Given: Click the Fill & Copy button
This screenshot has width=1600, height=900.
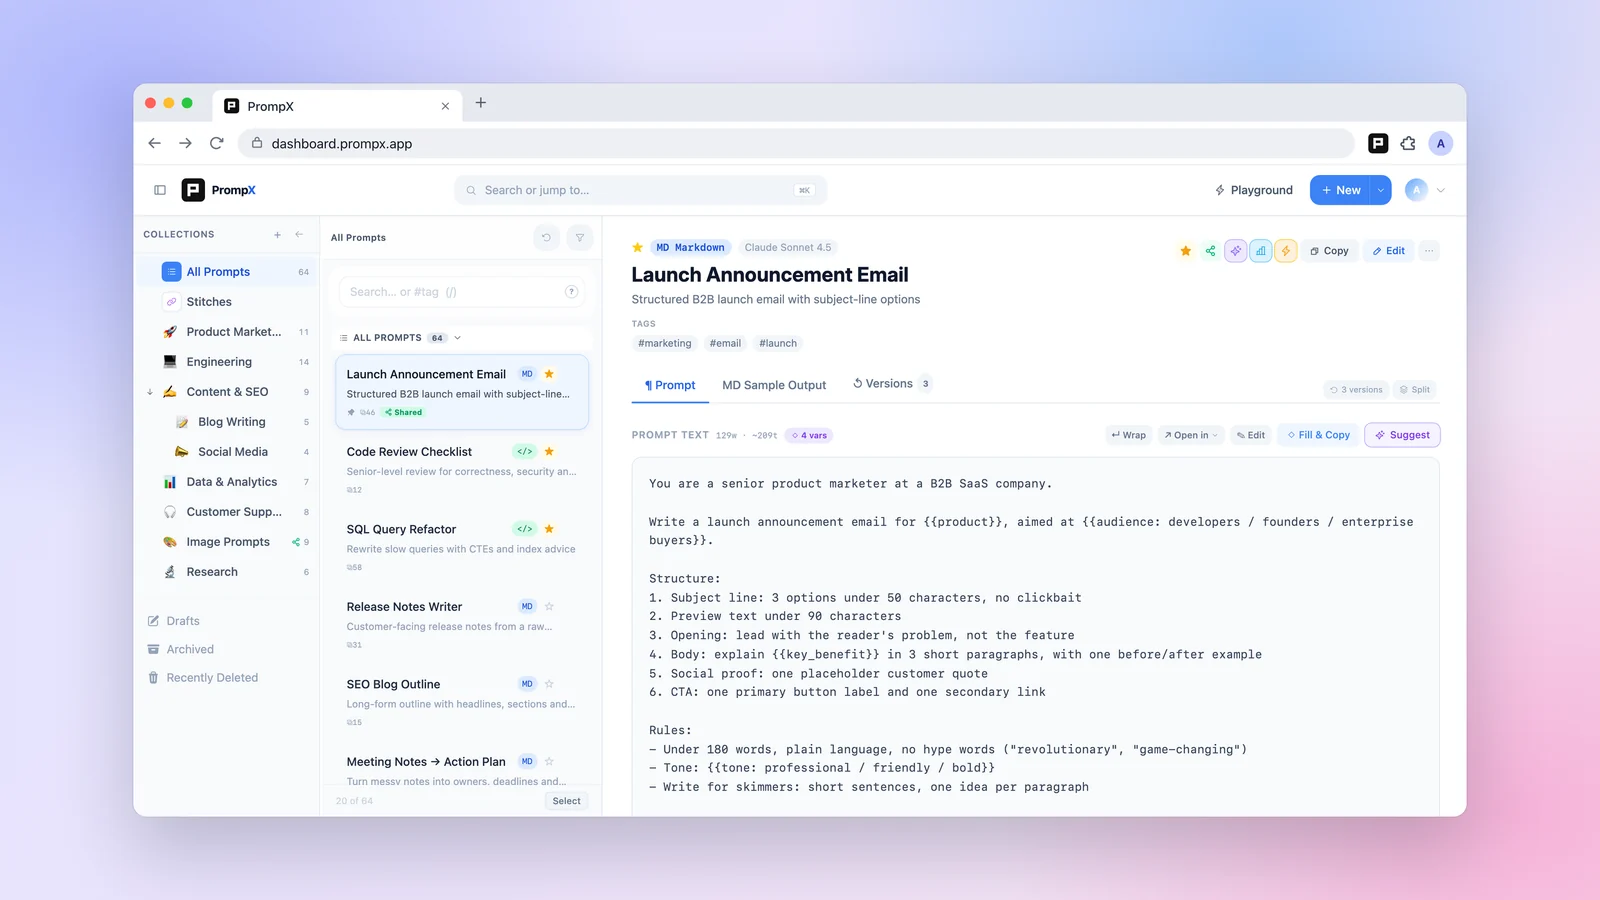Looking at the screenshot, I should pos(1318,435).
